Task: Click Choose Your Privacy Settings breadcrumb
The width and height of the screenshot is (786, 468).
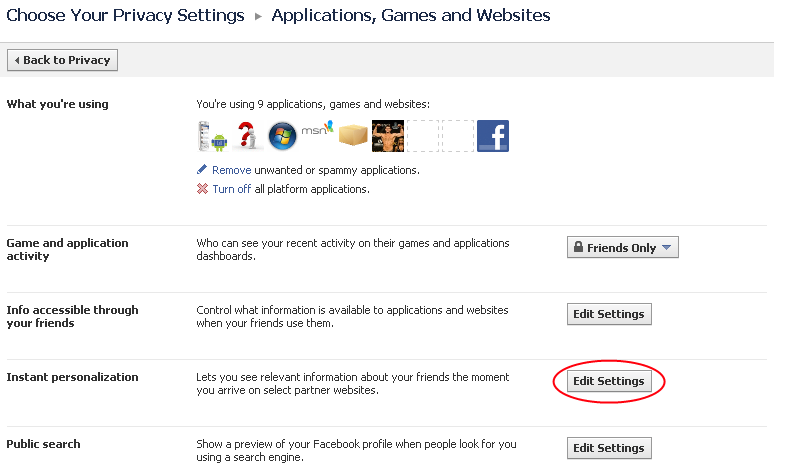Action: coord(125,16)
